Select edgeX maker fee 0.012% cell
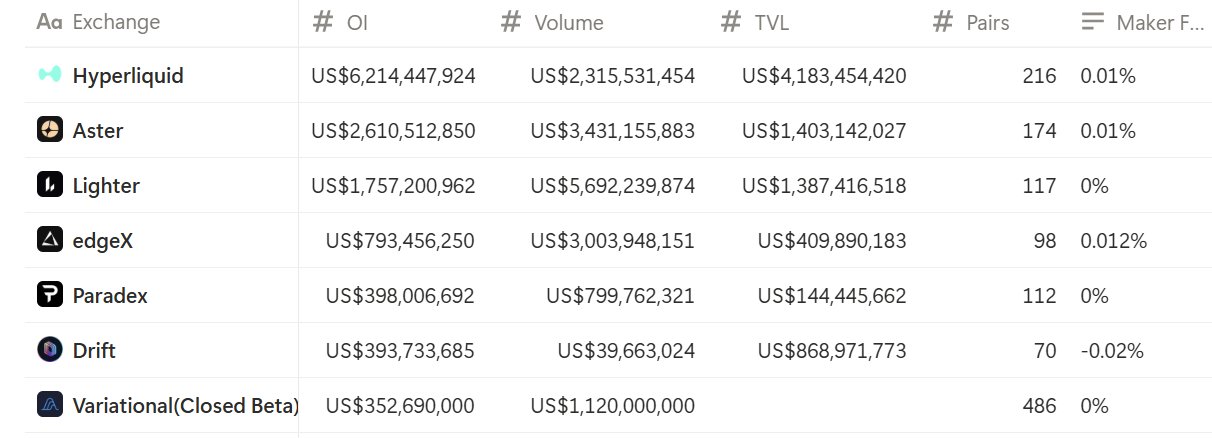Screen dimensions: 1212x438 pyautogui.click(x=1113, y=240)
